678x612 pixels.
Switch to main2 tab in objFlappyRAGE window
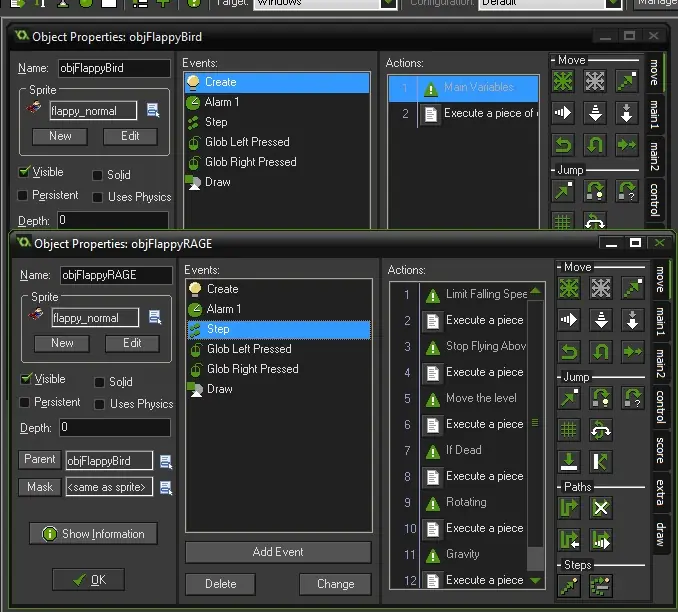click(660, 363)
